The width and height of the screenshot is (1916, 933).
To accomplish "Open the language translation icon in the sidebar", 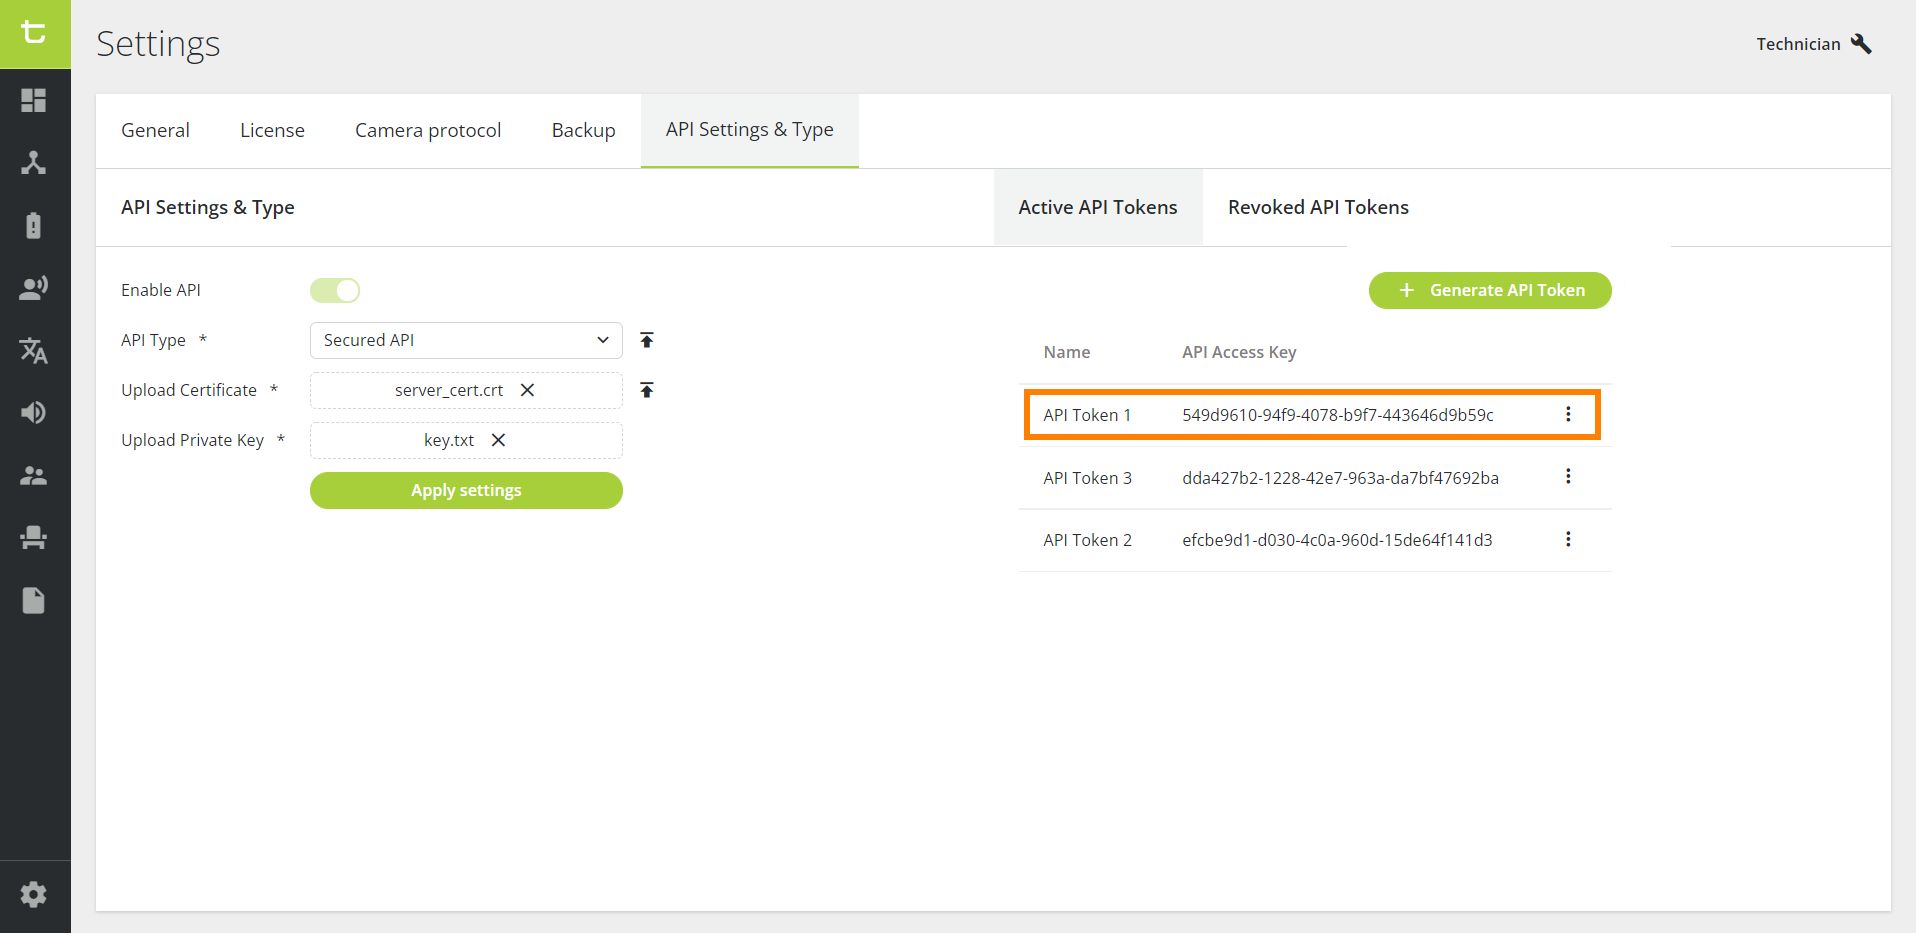I will 34,351.
